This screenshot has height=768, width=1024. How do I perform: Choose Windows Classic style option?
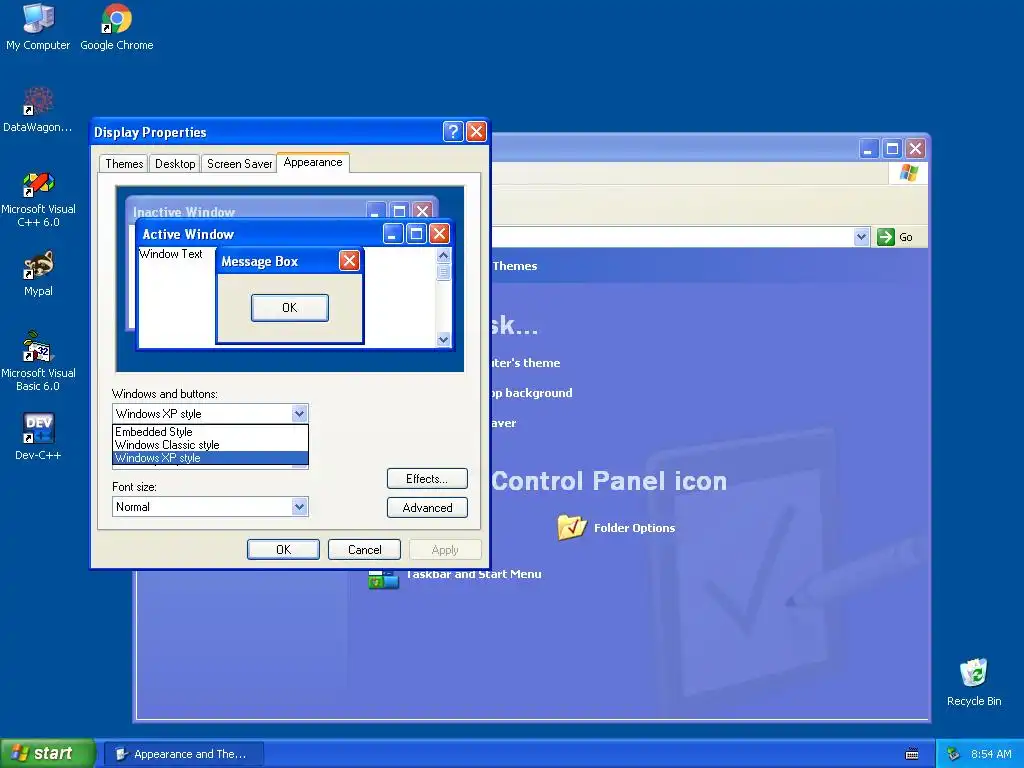coord(210,445)
